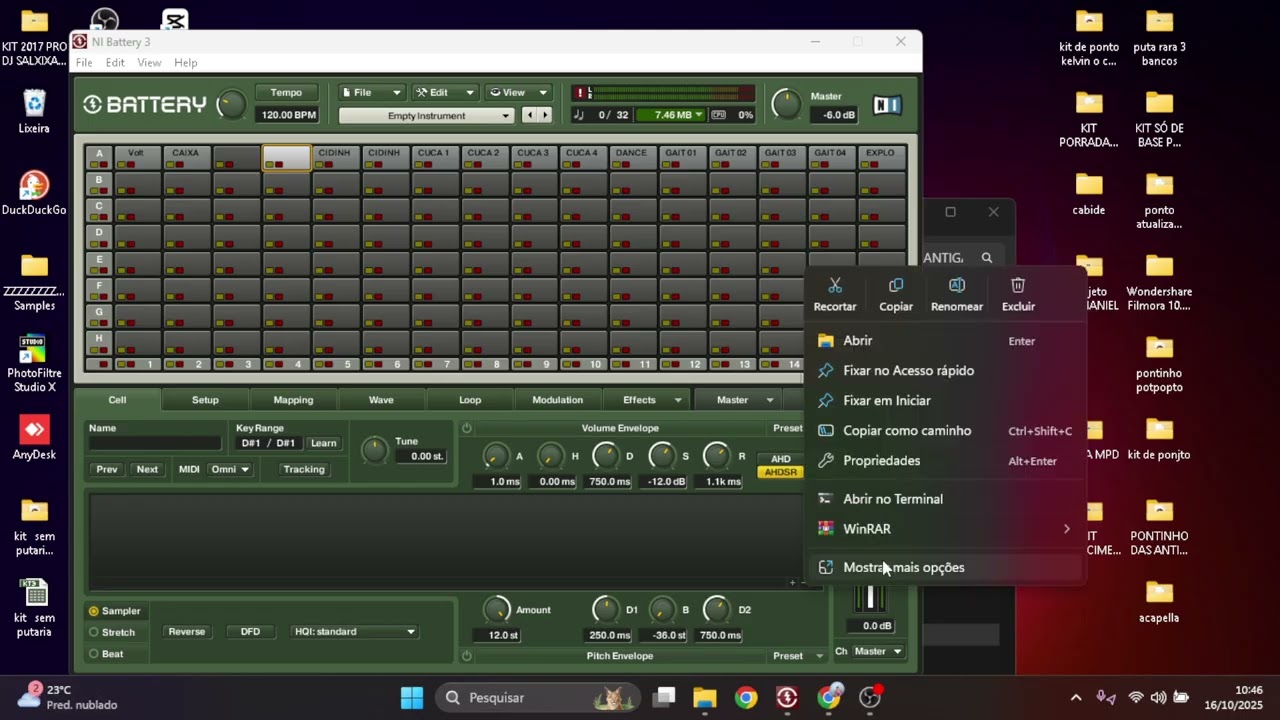1280x720 pixels.
Task: Click the search magnifier in Explorer window
Action: point(987,258)
